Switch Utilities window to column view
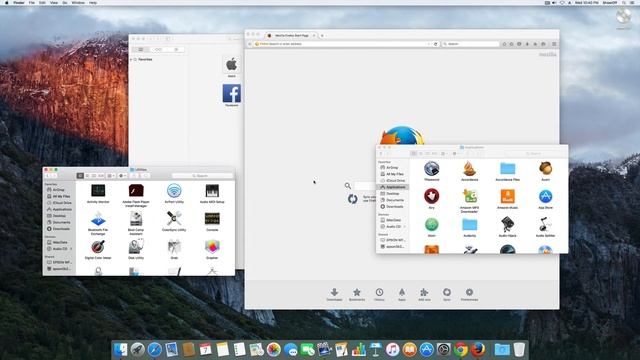The height and width of the screenshot is (360, 640). [x=94, y=176]
